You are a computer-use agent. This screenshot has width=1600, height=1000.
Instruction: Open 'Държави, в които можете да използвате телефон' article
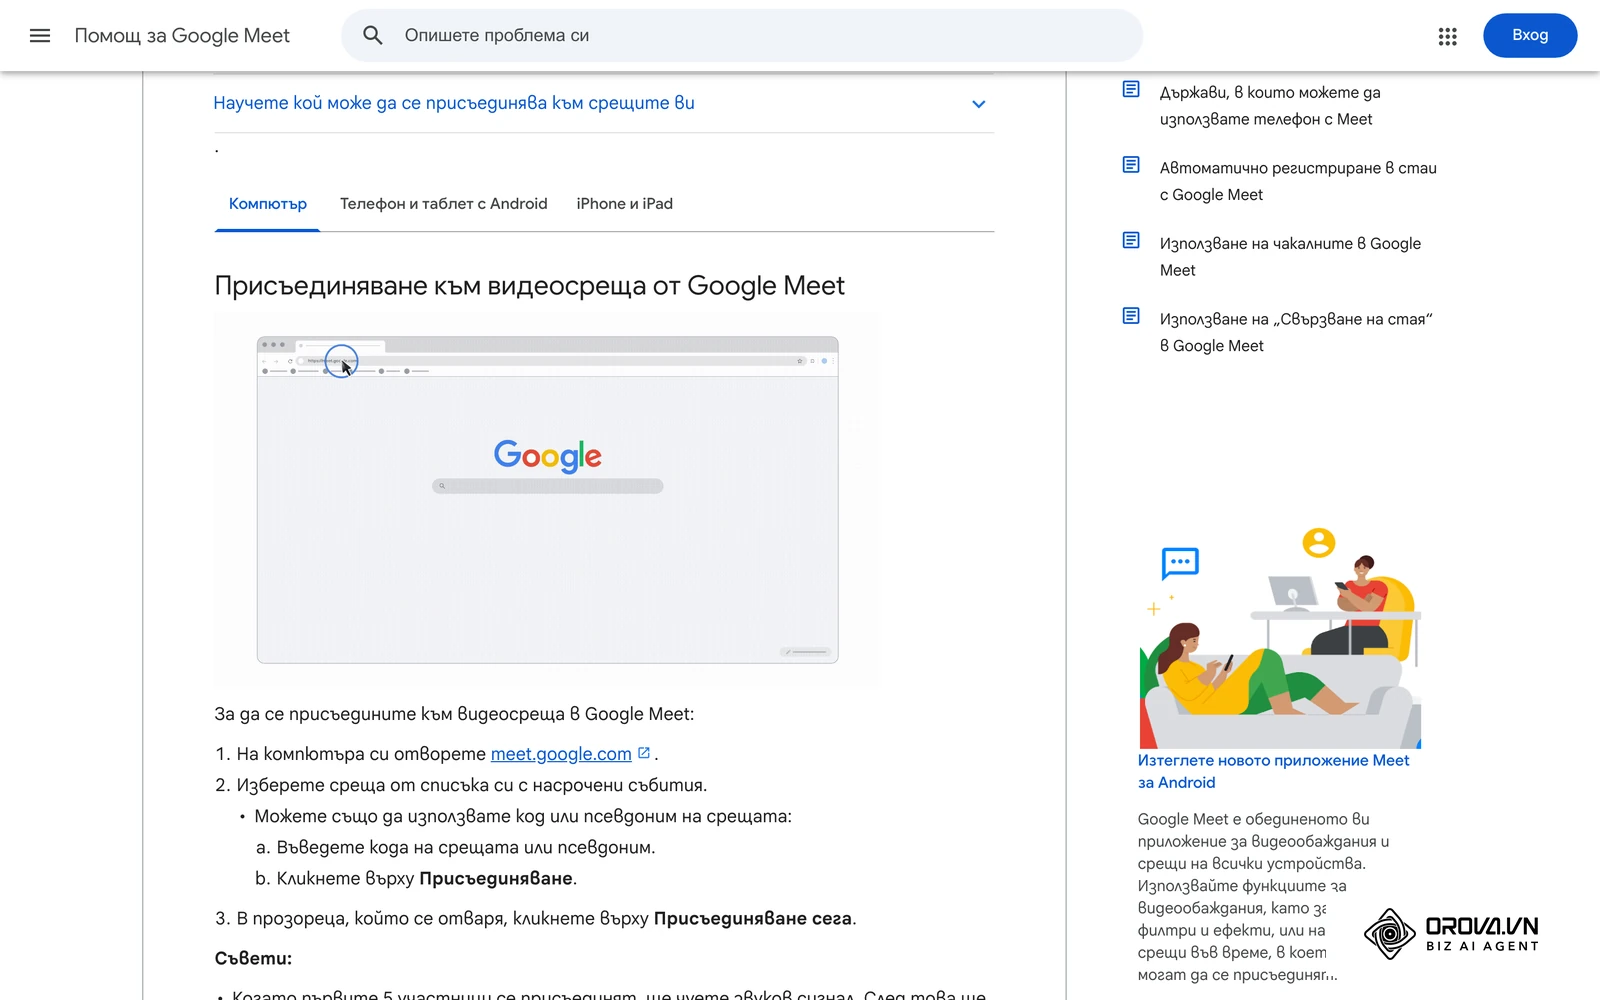pyautogui.click(x=1270, y=105)
